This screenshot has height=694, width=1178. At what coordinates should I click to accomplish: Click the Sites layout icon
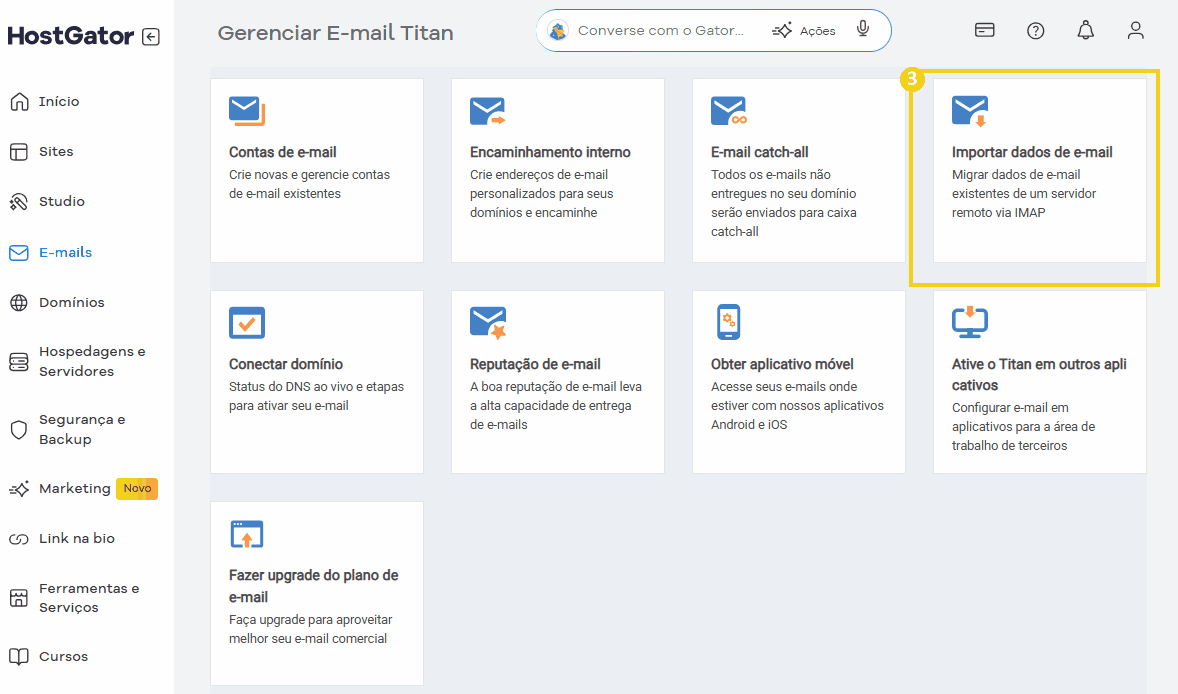point(19,152)
